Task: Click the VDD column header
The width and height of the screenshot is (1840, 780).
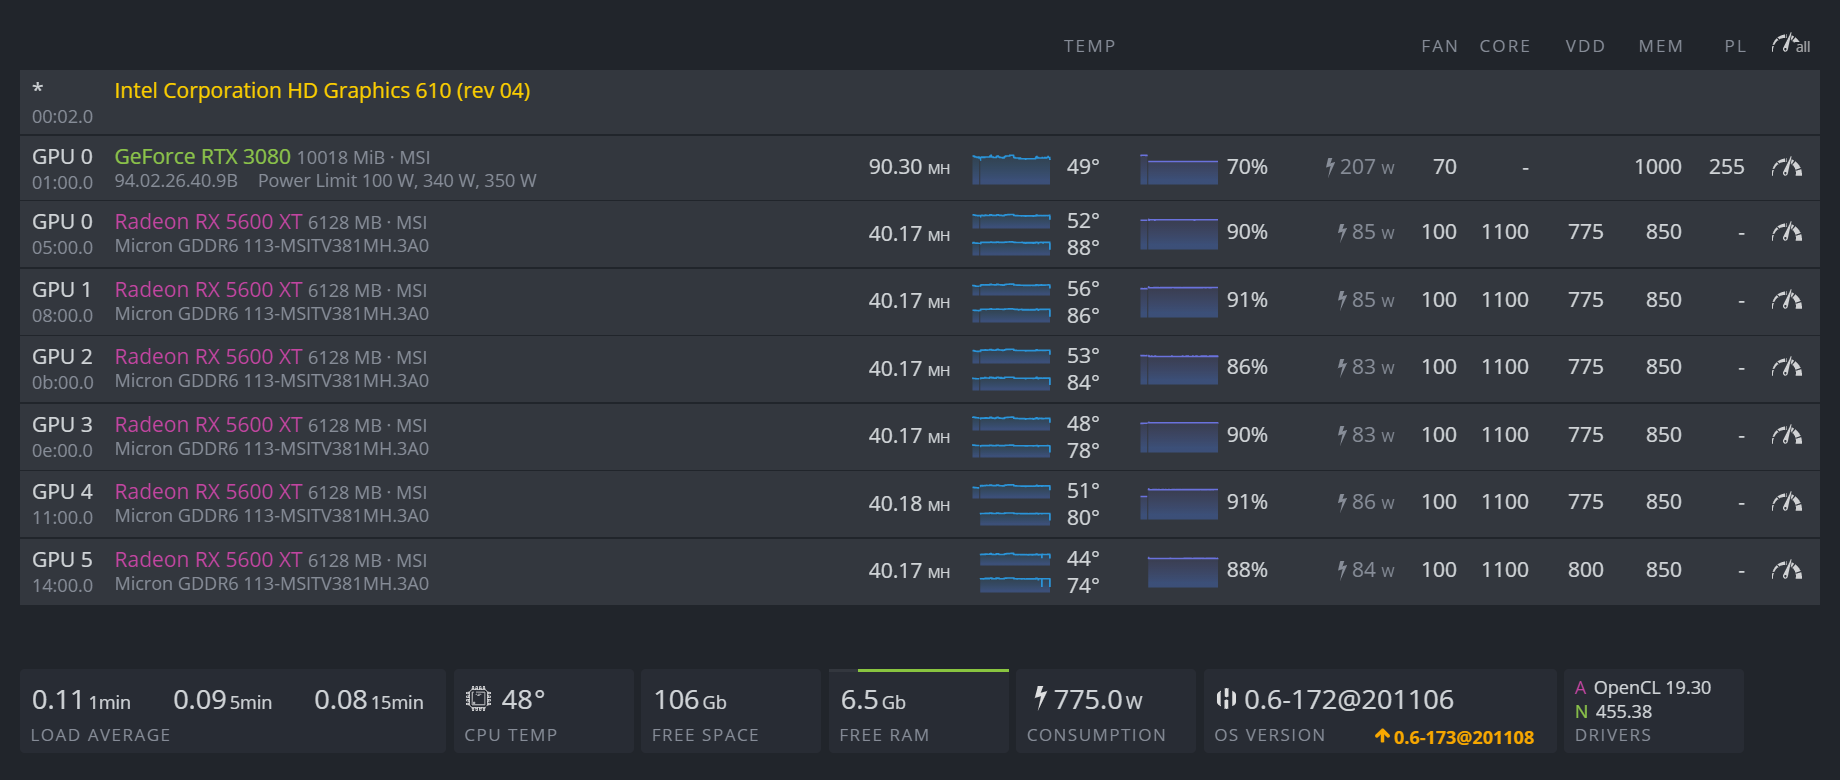Action: (x=1586, y=46)
